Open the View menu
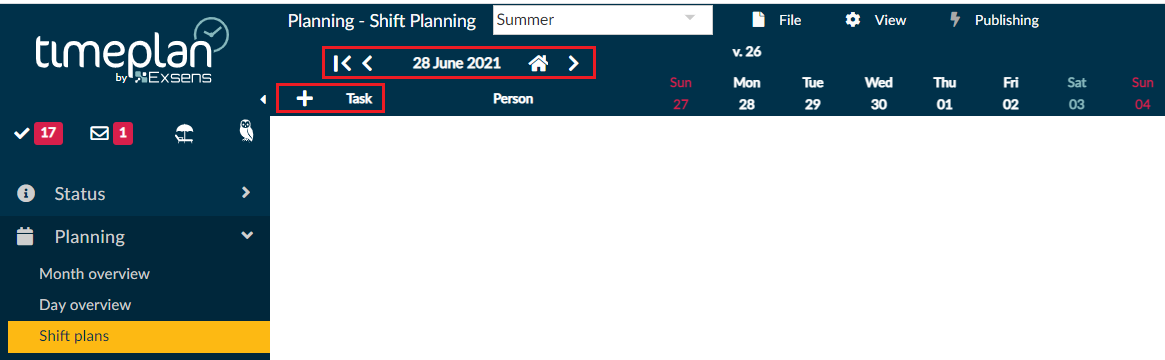 tap(875, 20)
